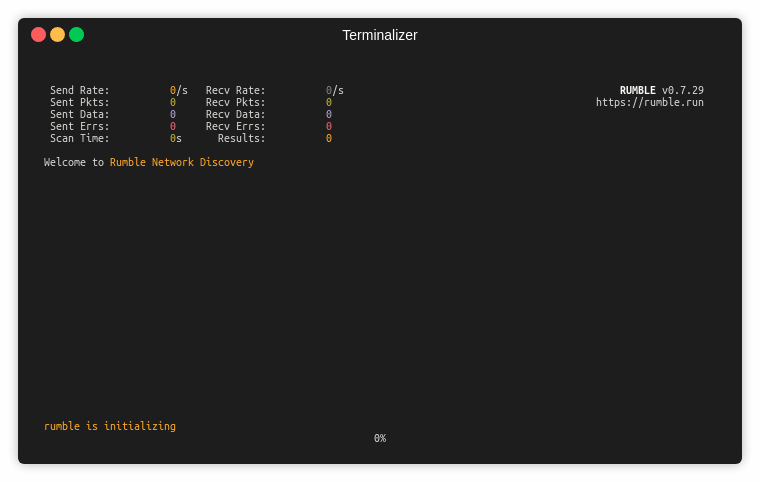
Task: Click the Recv Errs label
Action: tap(236, 126)
